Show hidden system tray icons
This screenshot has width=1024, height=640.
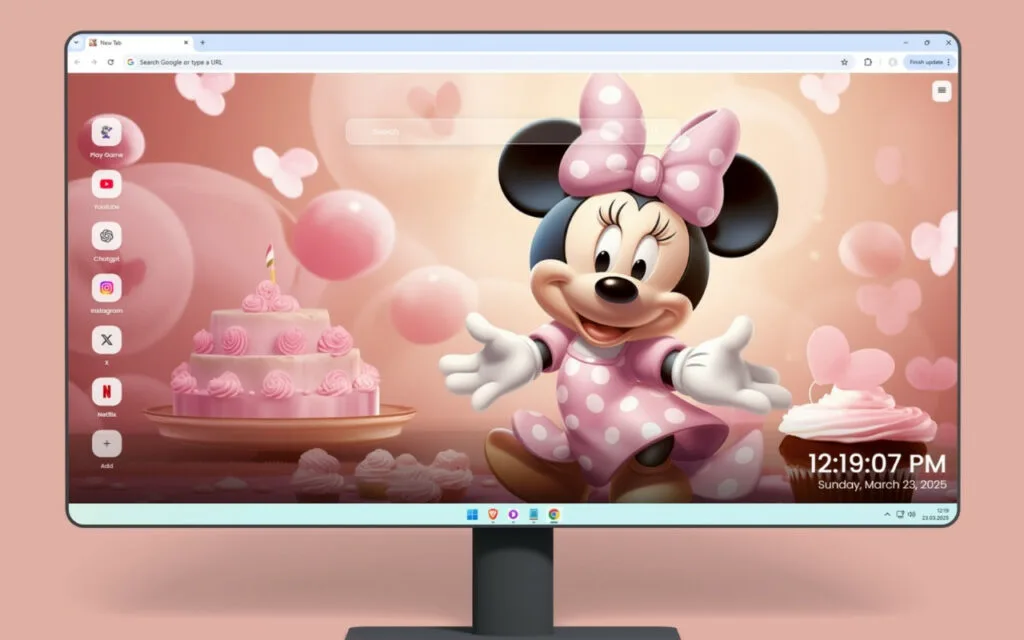[x=887, y=515]
